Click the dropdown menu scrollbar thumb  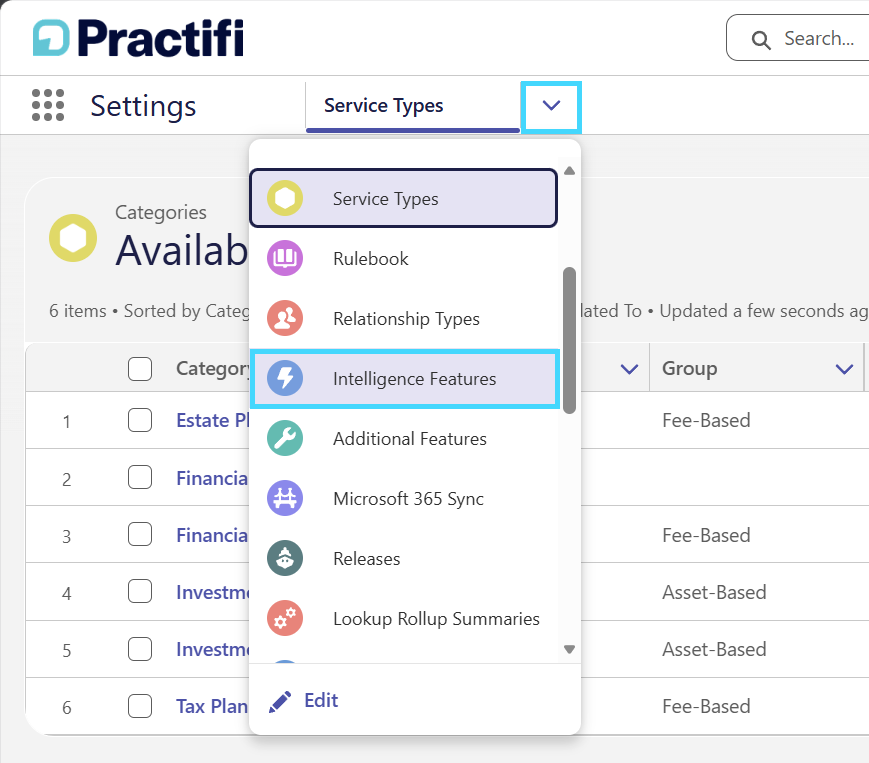[x=569, y=340]
